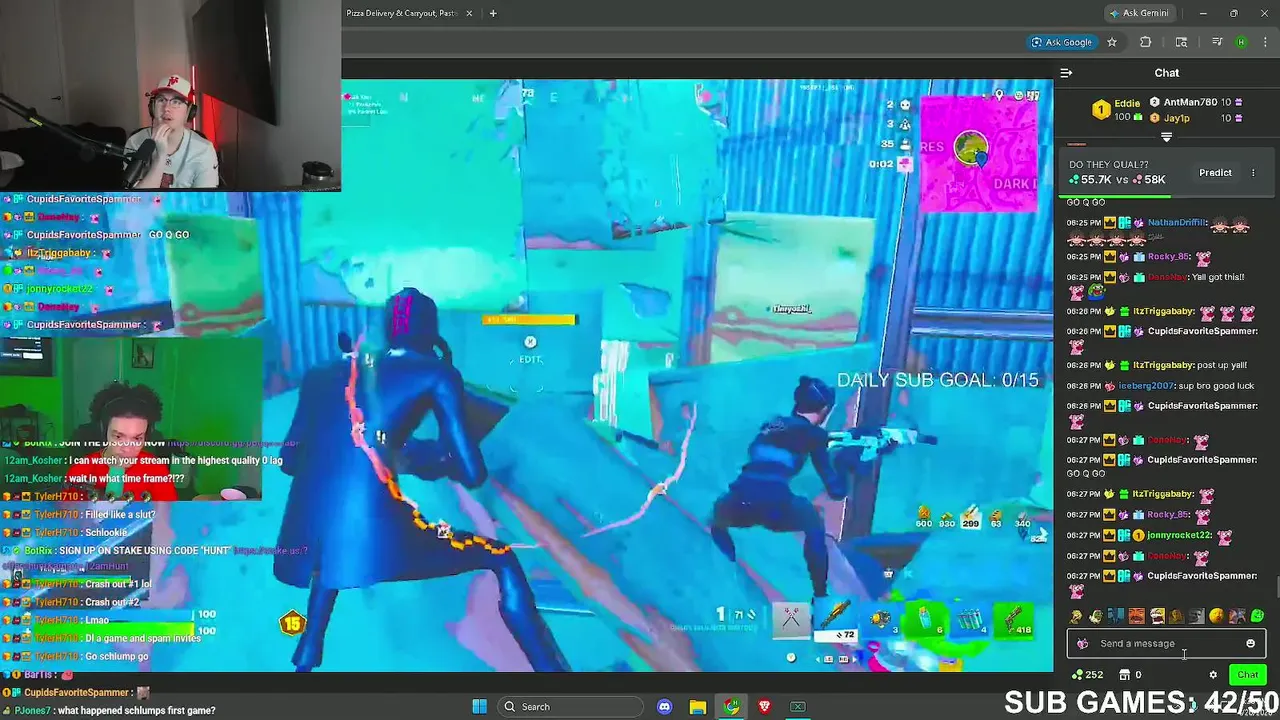The width and height of the screenshot is (1280, 720).
Task: Click the Chrome icon in the taskbar
Action: tap(732, 707)
